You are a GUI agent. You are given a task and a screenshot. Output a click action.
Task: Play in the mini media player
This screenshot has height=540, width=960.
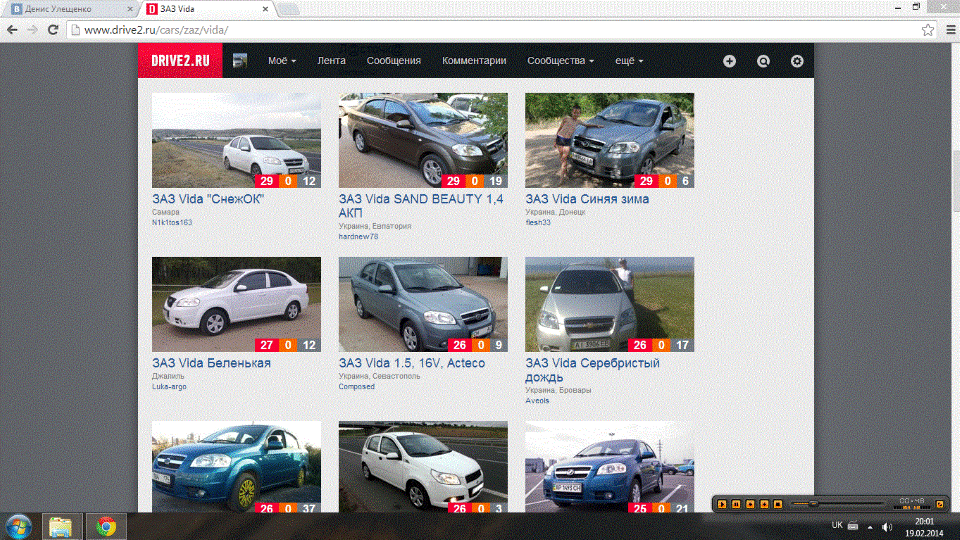[722, 504]
